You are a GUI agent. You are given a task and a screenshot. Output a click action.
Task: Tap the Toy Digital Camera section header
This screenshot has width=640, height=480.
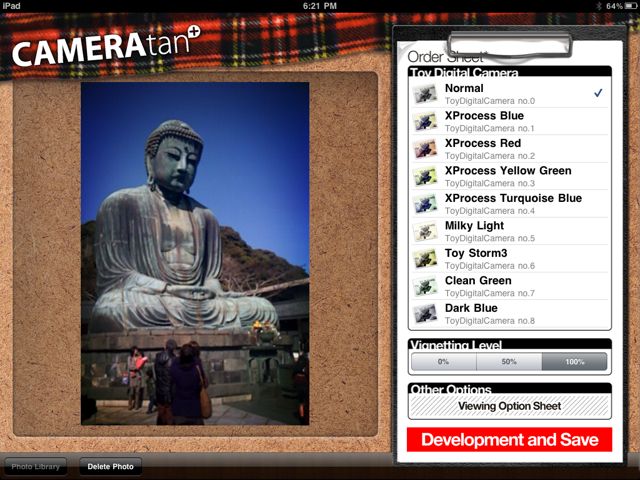click(x=509, y=71)
